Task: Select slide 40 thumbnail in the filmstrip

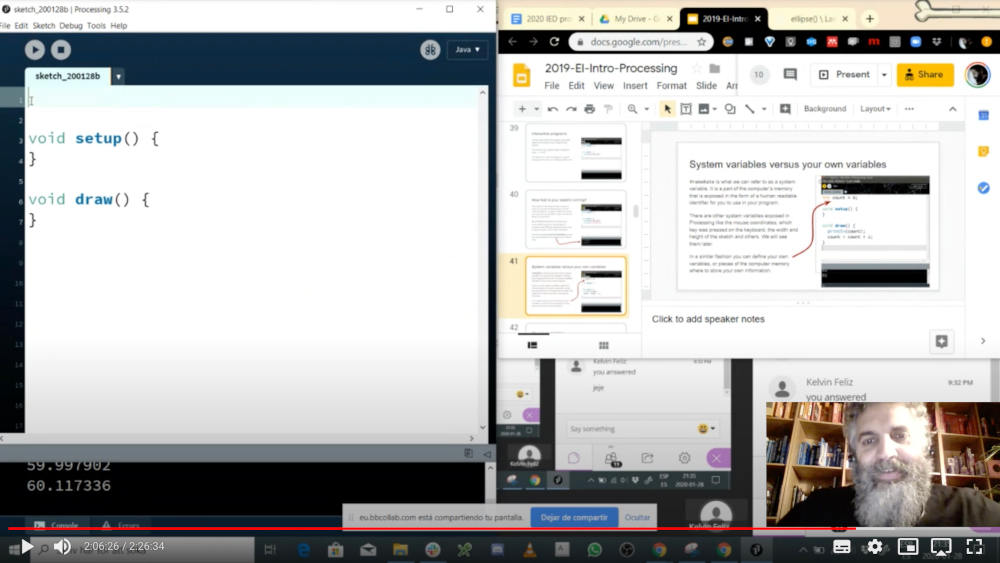Action: tap(575, 219)
